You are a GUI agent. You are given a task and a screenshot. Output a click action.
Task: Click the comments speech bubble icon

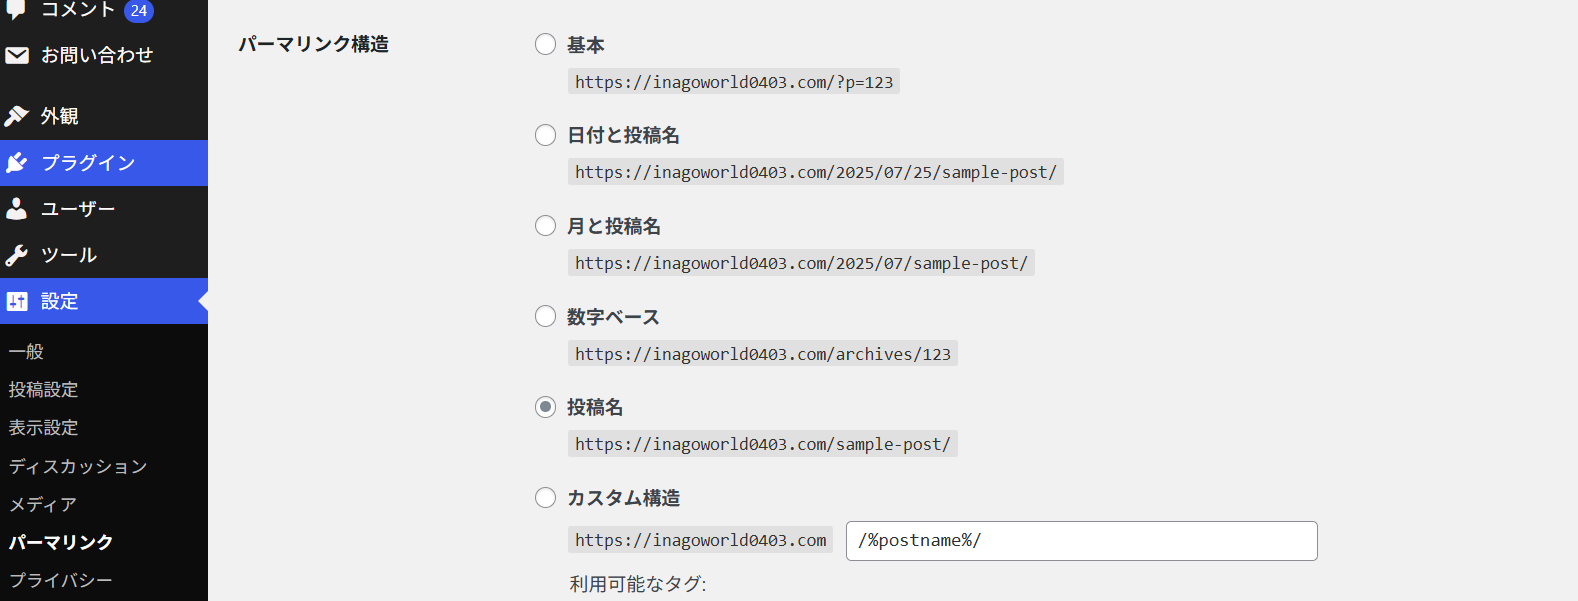tap(17, 8)
